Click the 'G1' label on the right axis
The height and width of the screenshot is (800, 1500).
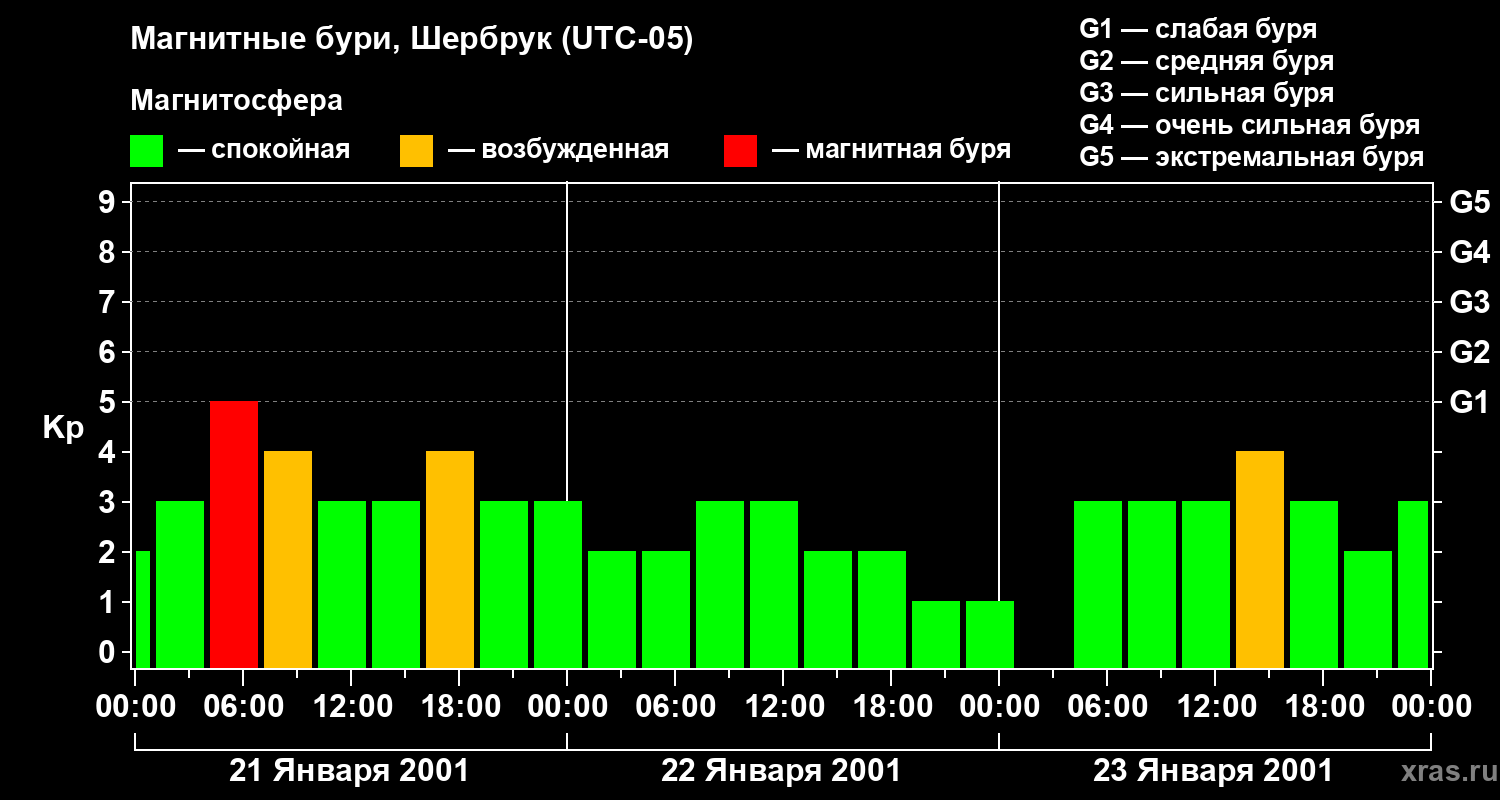pos(1470,402)
